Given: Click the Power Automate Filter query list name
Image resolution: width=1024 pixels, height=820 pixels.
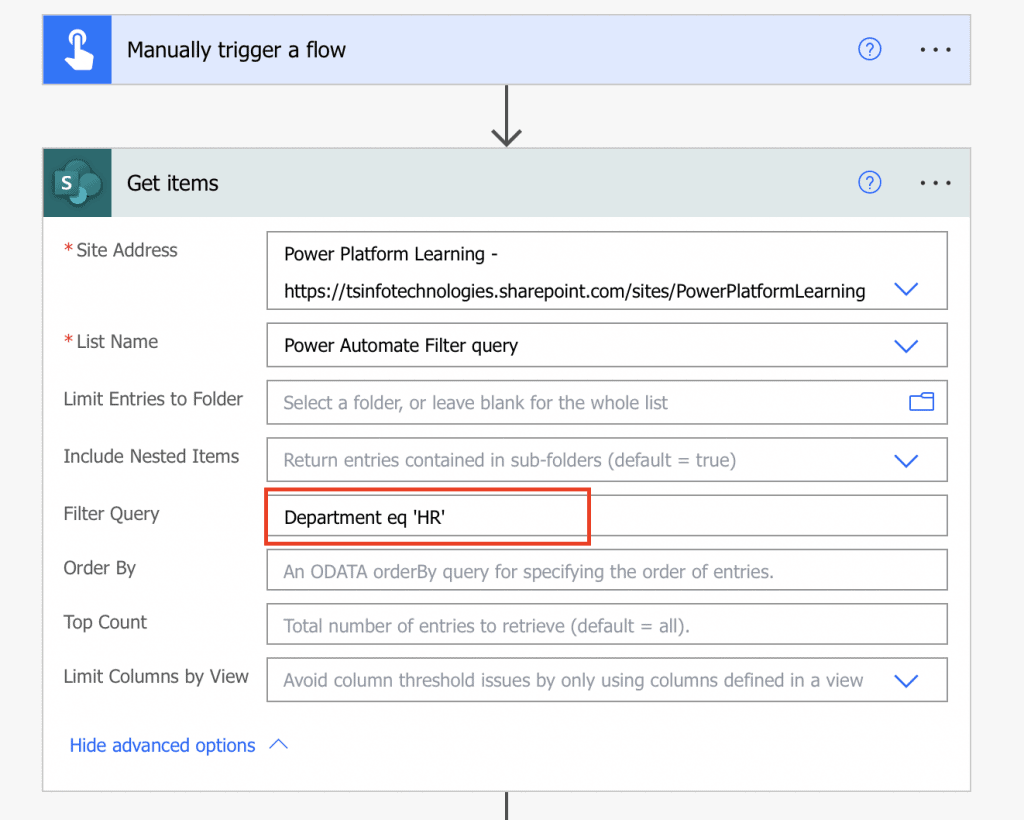Looking at the screenshot, I should pyautogui.click(x=401, y=345).
